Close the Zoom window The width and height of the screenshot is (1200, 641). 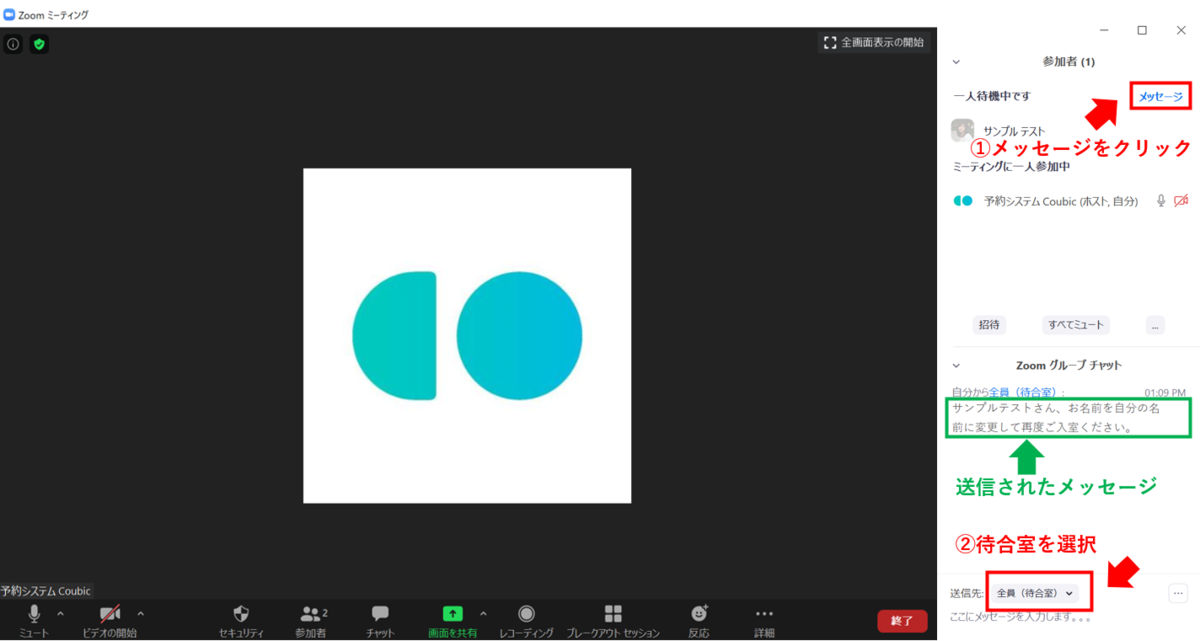pyautogui.click(x=1181, y=30)
